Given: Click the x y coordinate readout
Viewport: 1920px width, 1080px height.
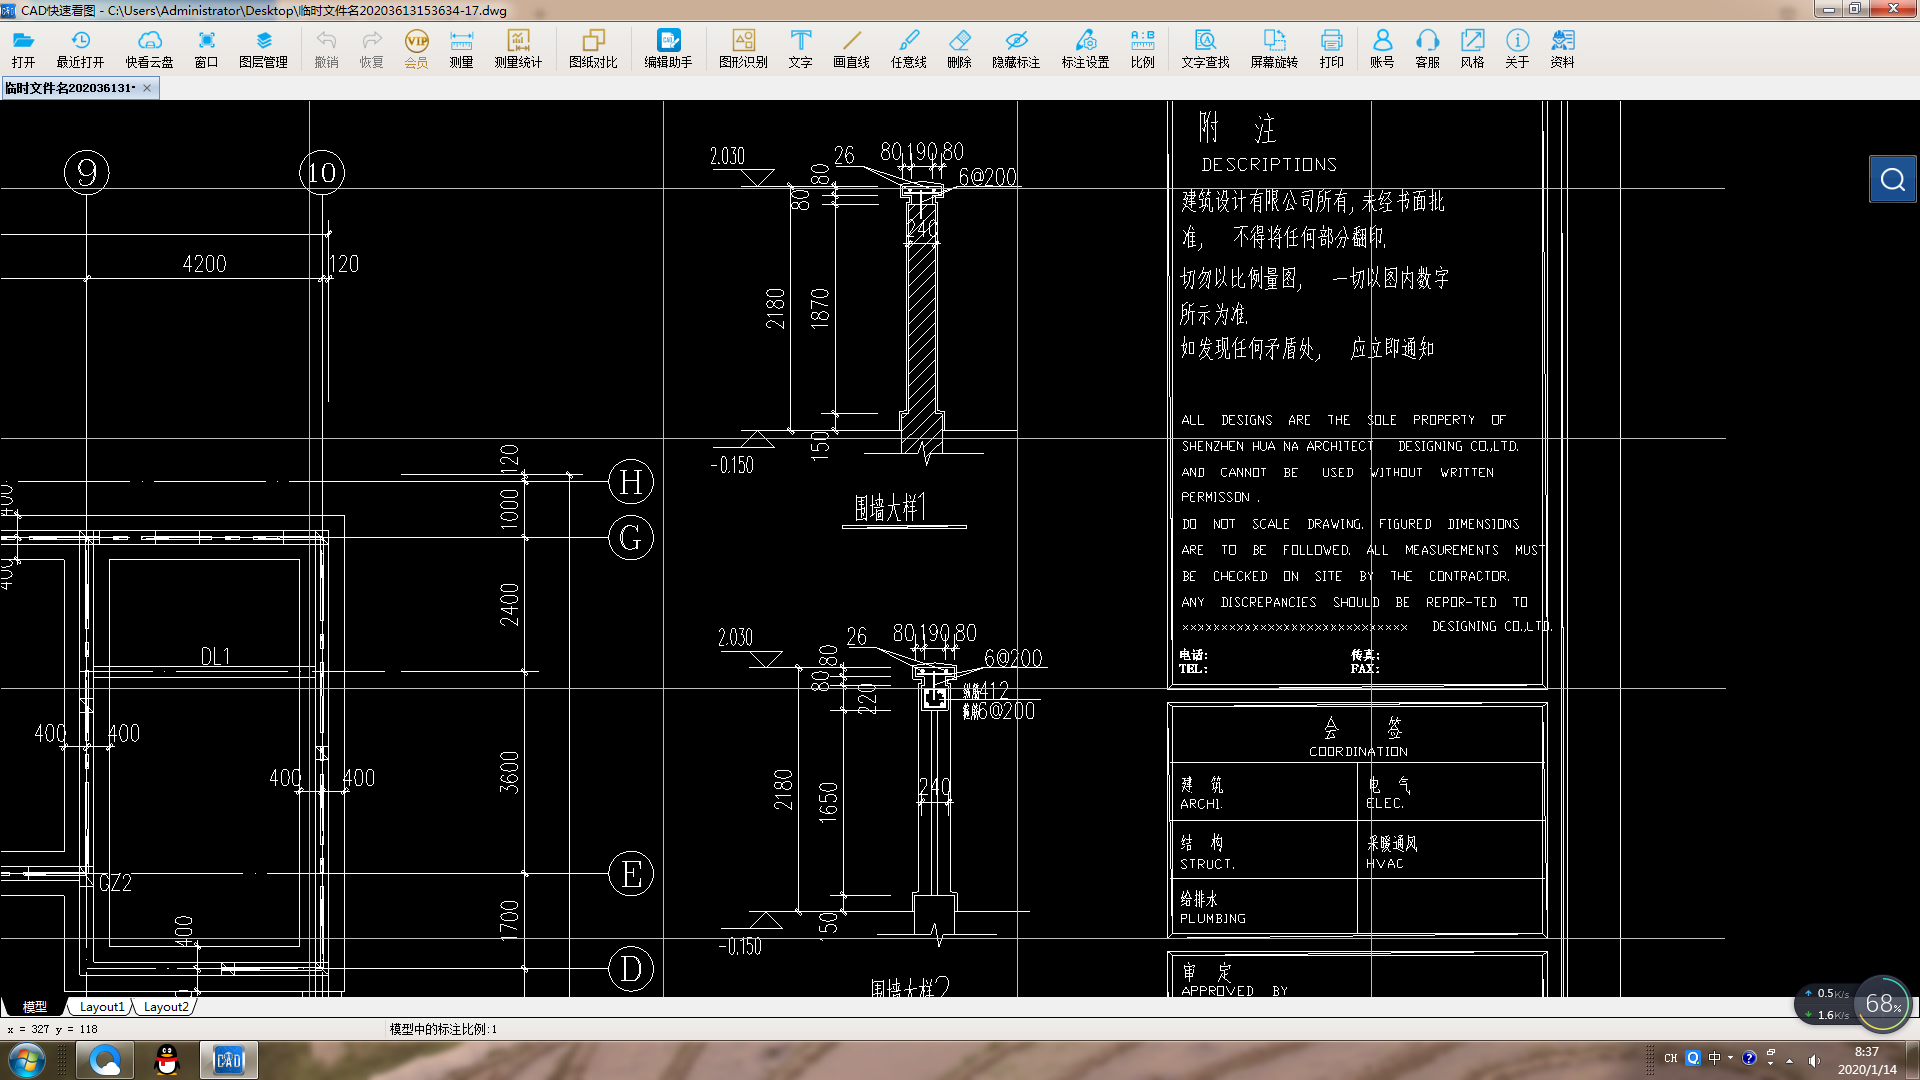Looking at the screenshot, I should click(x=52, y=1029).
